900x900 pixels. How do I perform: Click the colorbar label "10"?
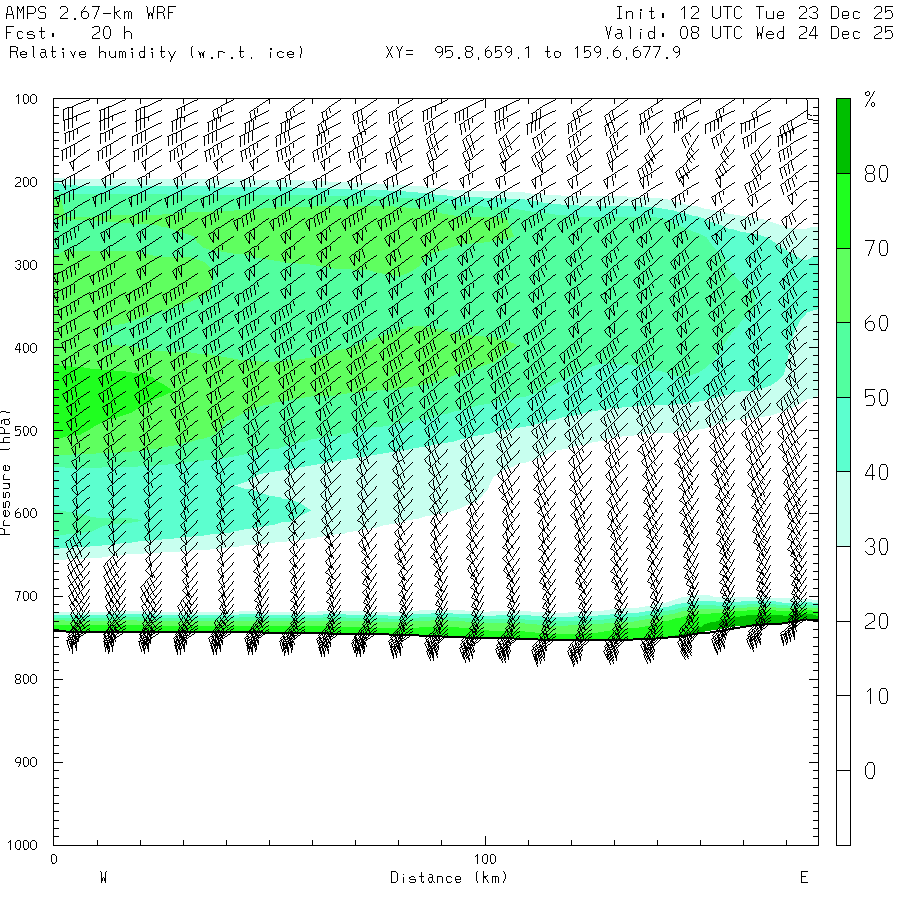tap(876, 696)
